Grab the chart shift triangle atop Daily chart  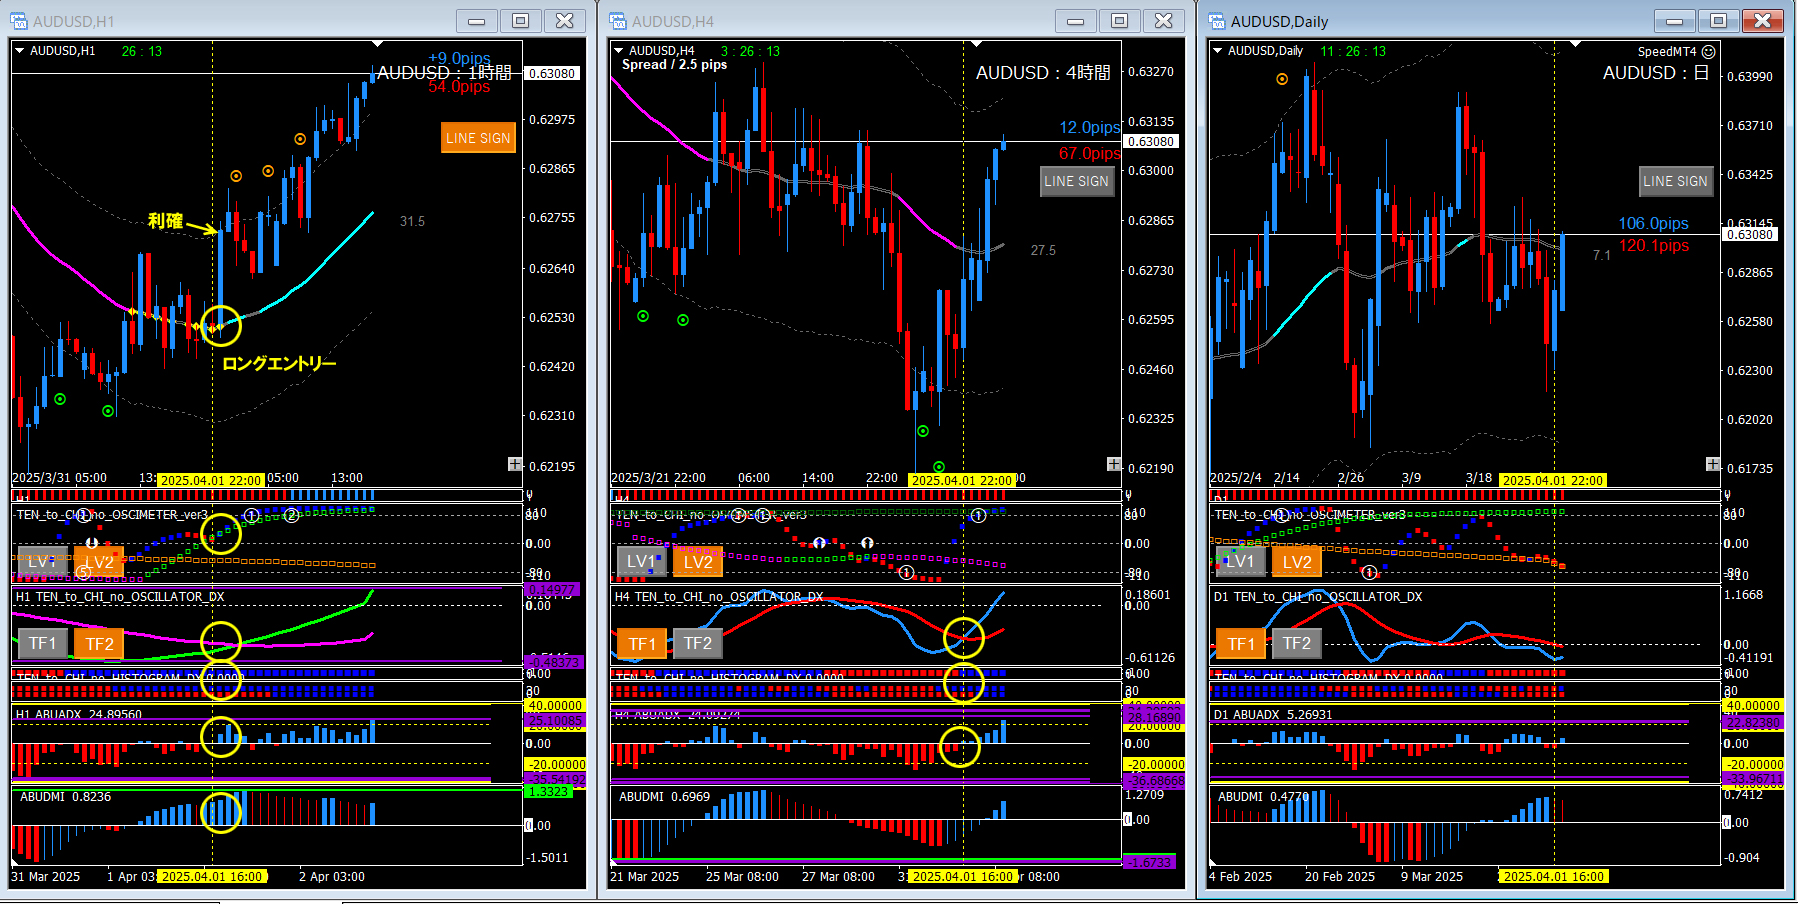1575,44
